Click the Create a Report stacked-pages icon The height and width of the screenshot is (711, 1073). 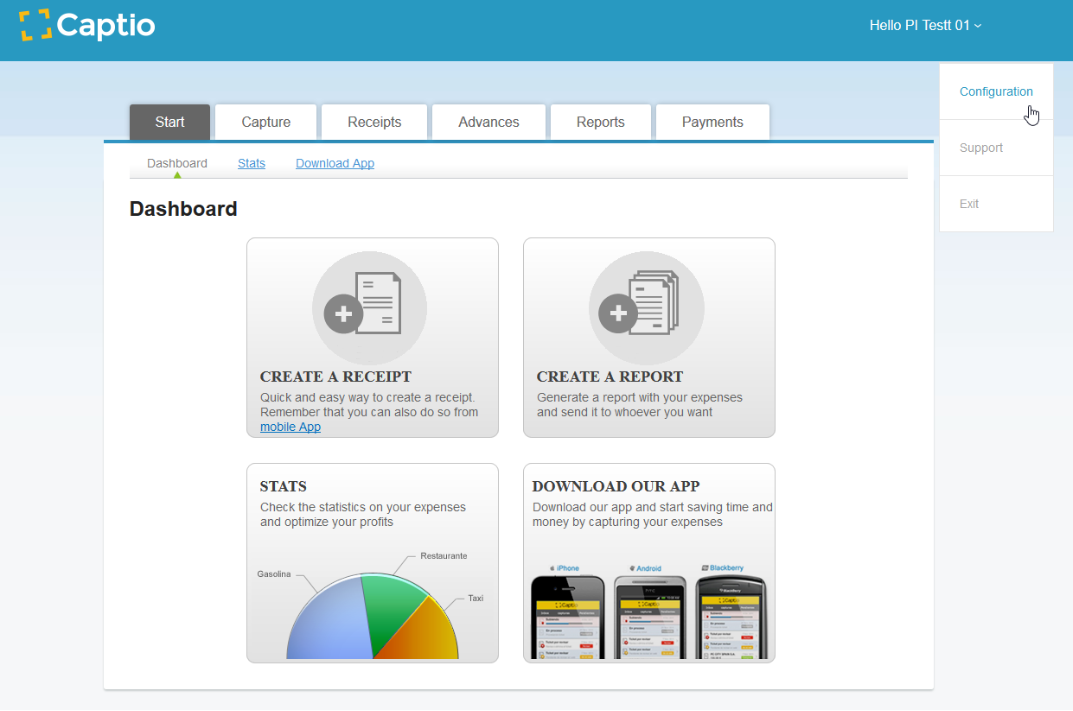[x=646, y=307]
